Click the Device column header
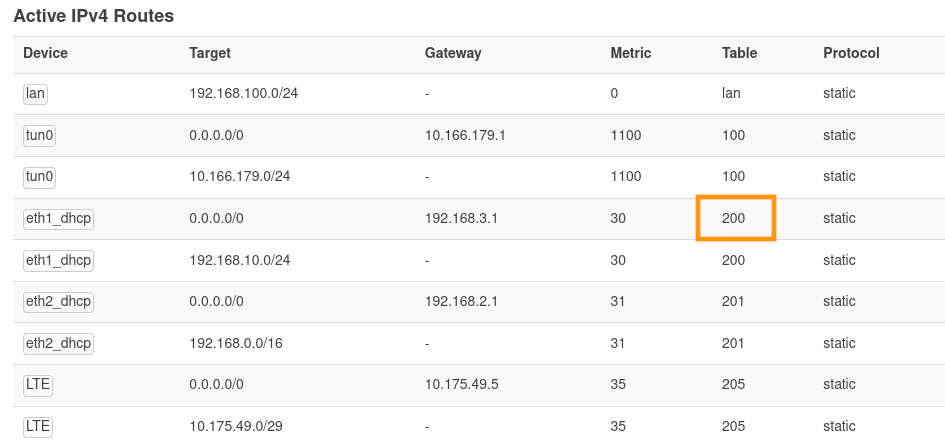 tap(46, 53)
